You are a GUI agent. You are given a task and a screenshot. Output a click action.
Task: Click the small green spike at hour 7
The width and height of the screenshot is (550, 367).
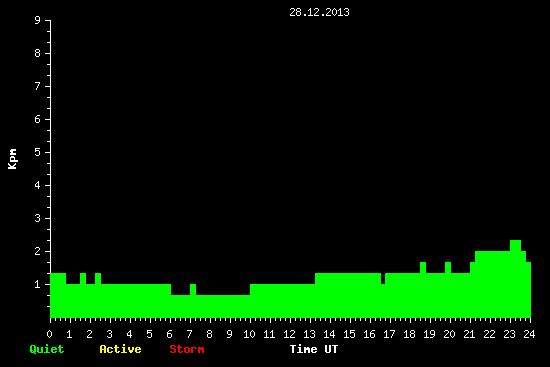pos(193,289)
